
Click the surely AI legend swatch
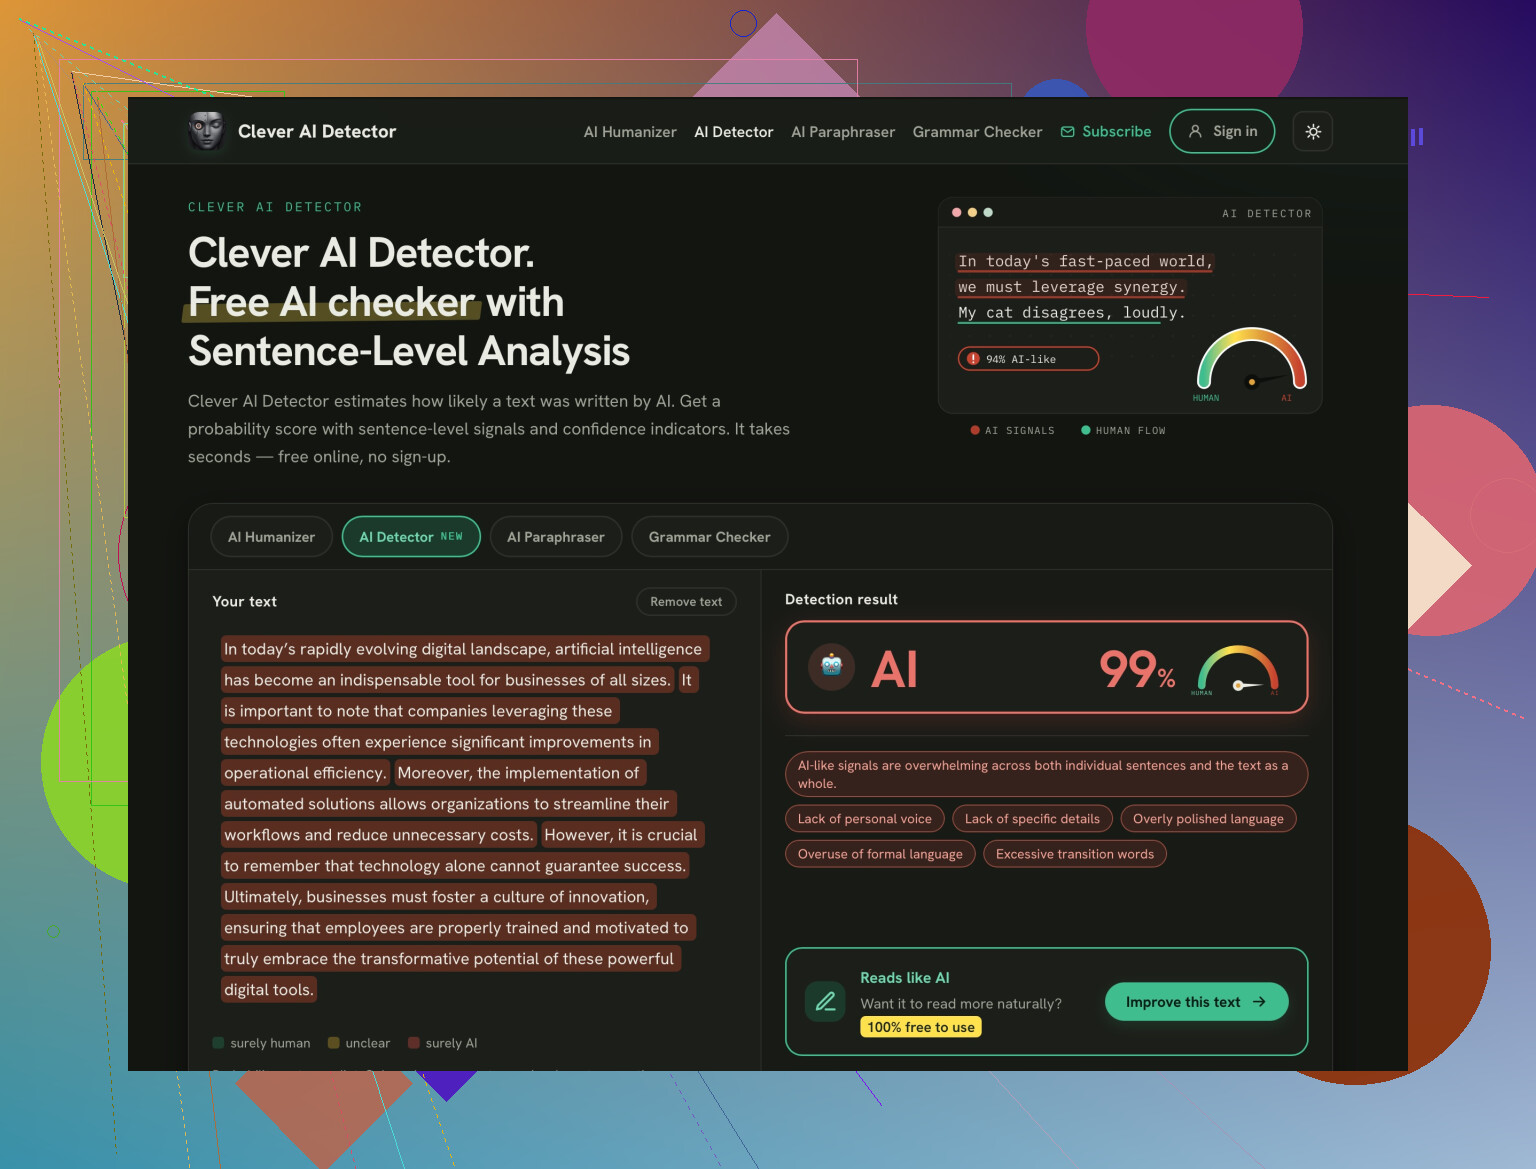[414, 1043]
